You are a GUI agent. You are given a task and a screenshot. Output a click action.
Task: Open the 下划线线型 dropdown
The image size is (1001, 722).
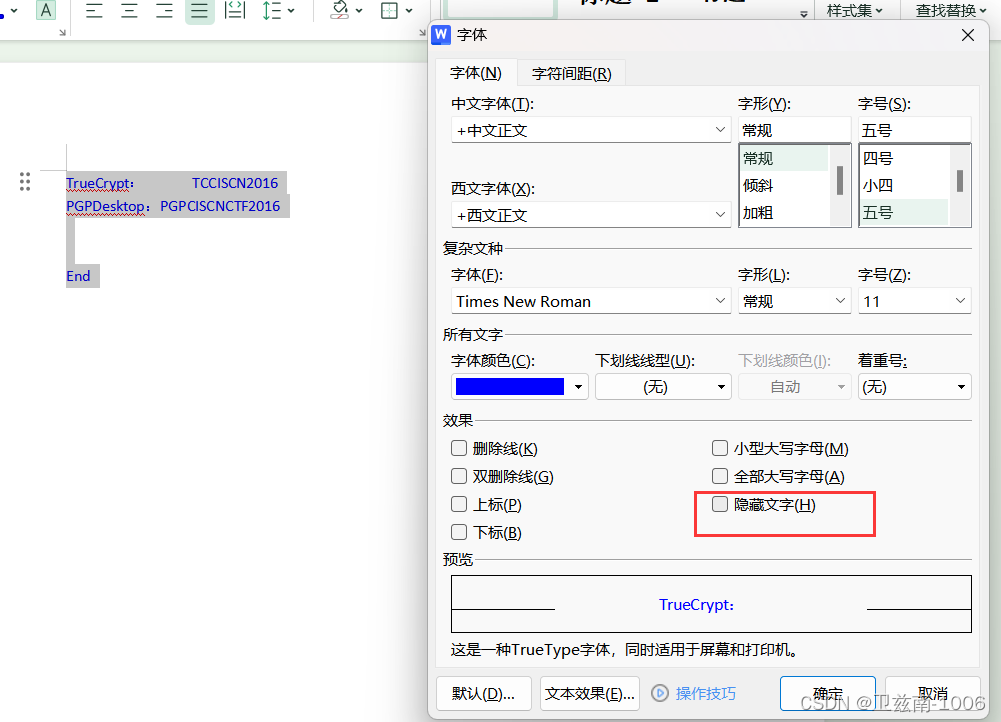click(663, 387)
